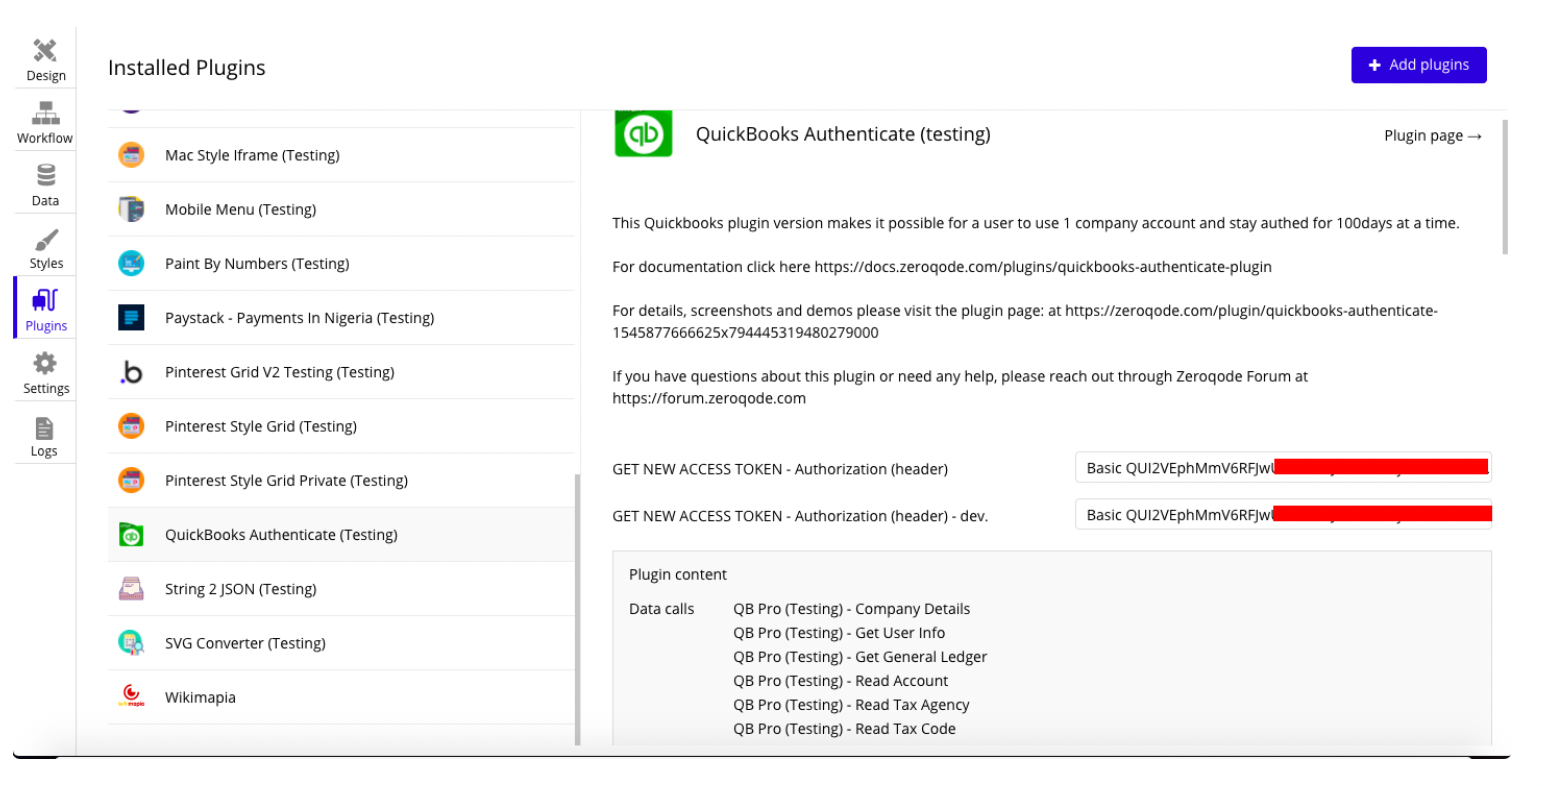1544x786 pixels.
Task: Click the documentation URL text line
Action: pyautogui.click(x=942, y=267)
